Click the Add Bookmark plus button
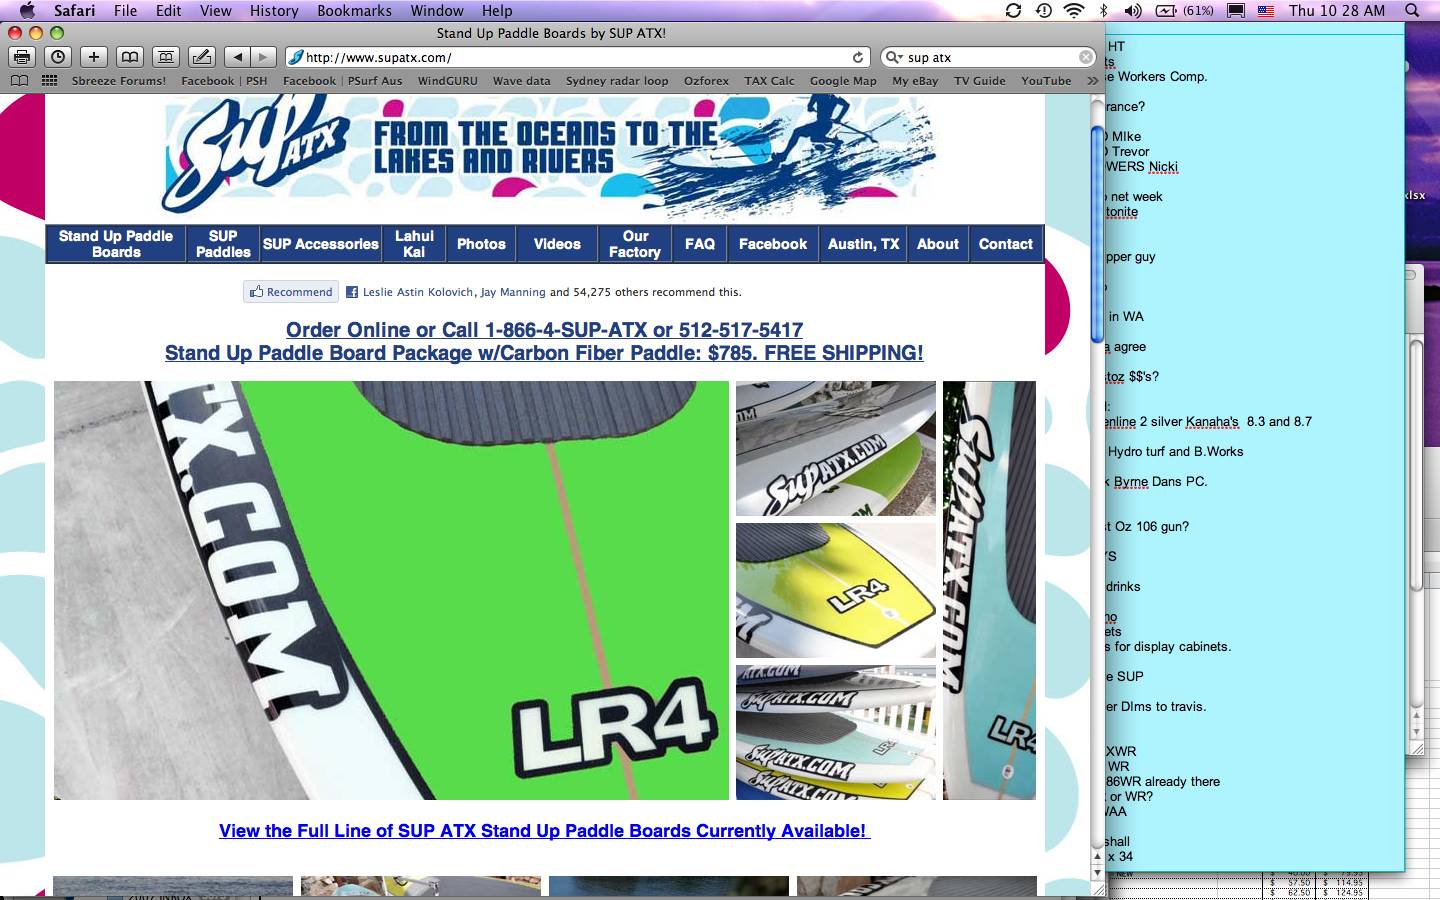The height and width of the screenshot is (900, 1440). pyautogui.click(x=93, y=57)
